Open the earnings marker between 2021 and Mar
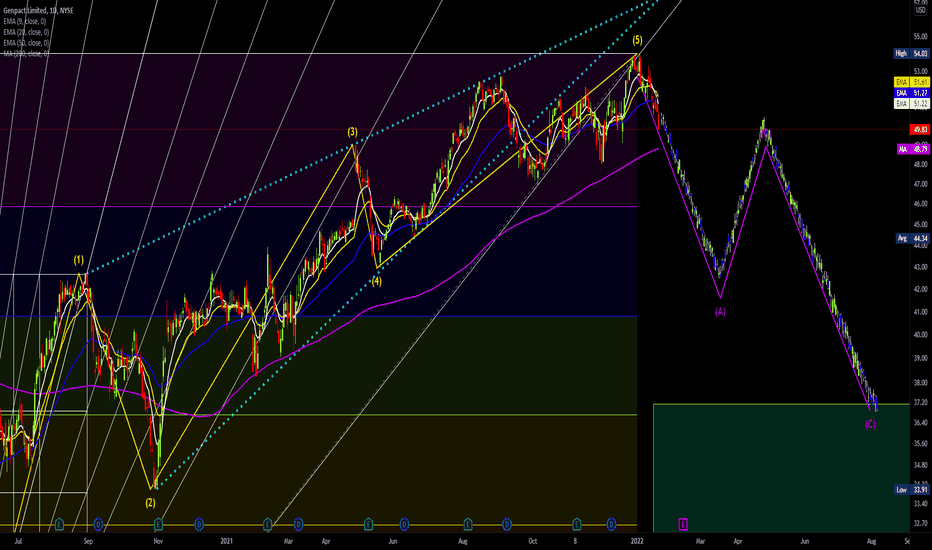Image resolution: width=932 pixels, height=550 pixels. [x=267, y=524]
